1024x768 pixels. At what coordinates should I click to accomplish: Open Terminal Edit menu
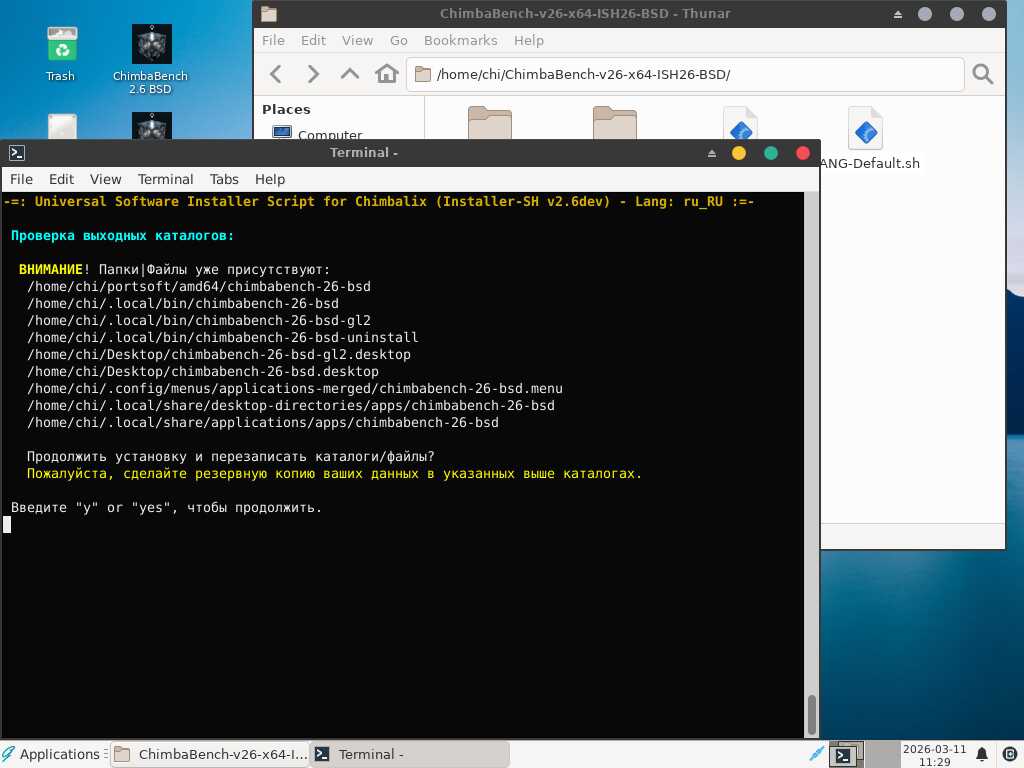61,179
